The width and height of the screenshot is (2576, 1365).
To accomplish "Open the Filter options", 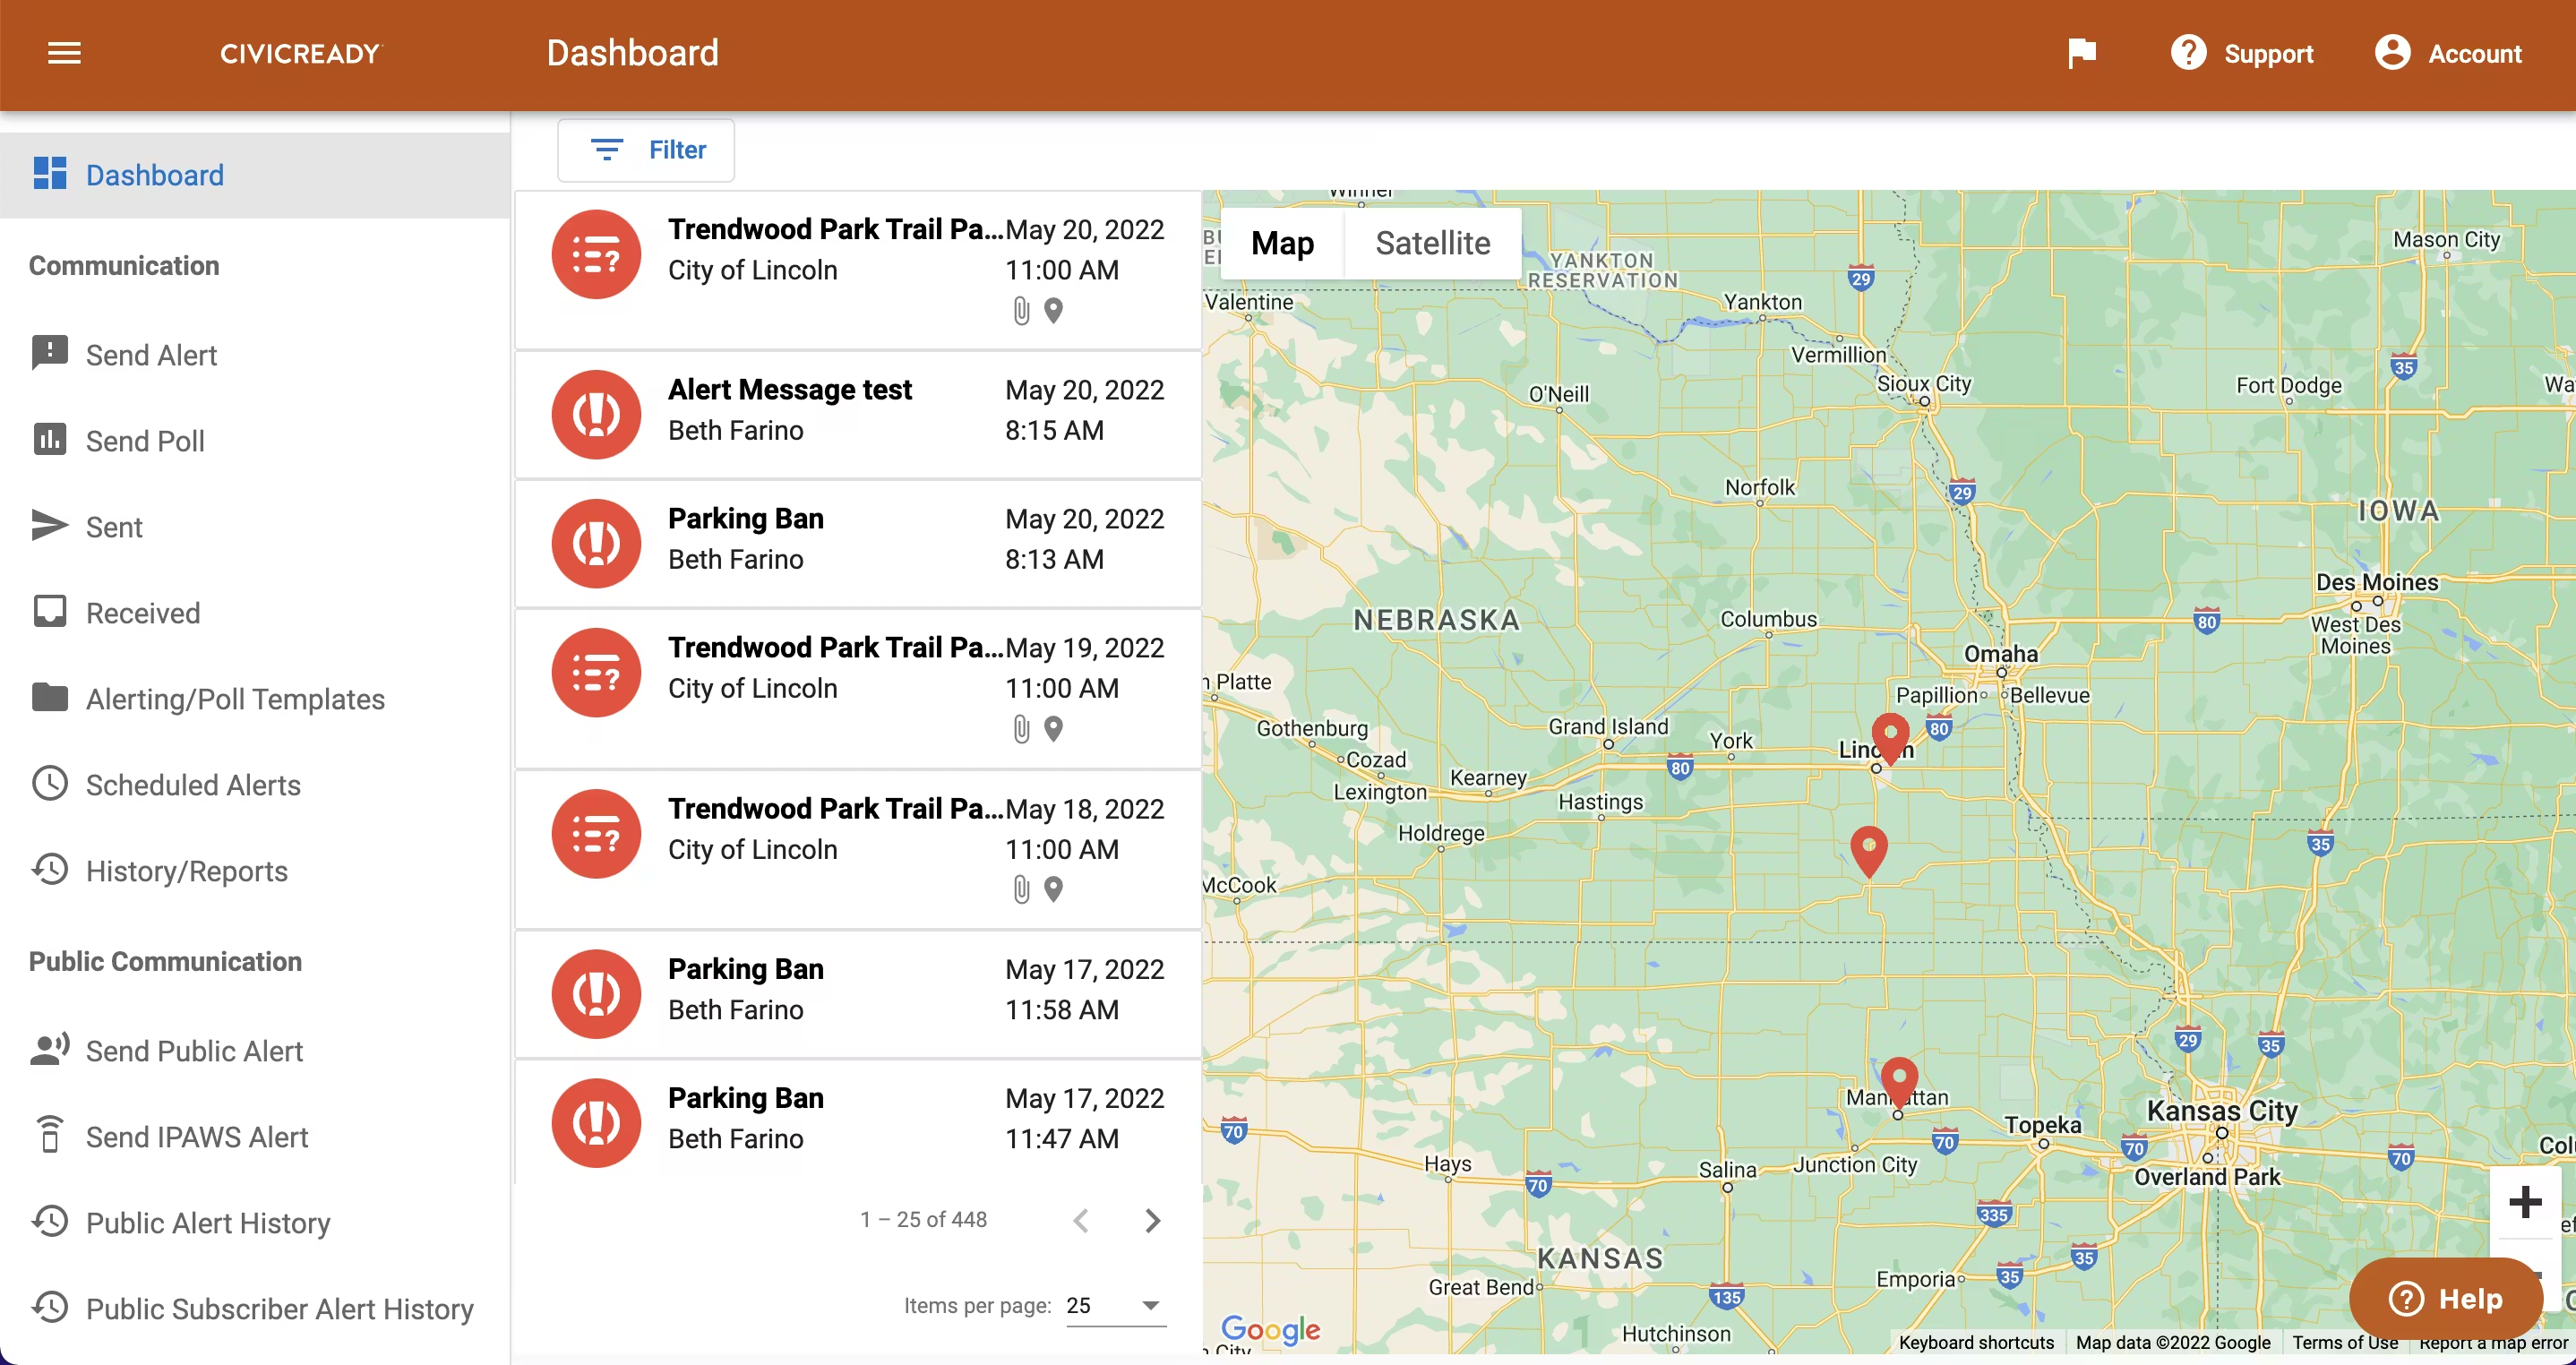I will pyautogui.click(x=646, y=150).
